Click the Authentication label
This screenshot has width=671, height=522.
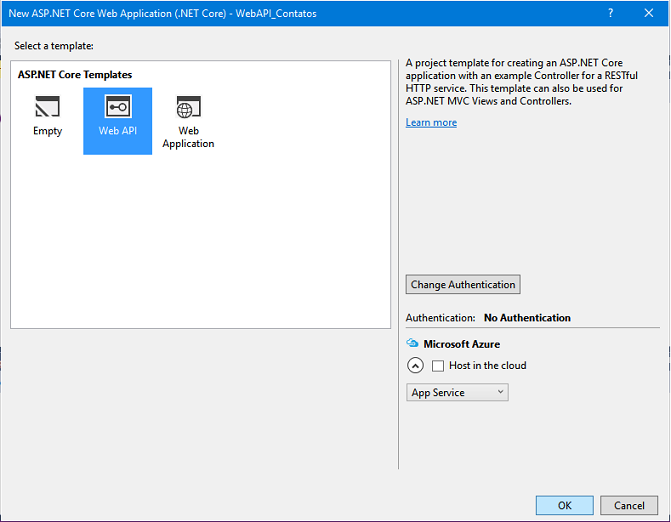pos(440,318)
